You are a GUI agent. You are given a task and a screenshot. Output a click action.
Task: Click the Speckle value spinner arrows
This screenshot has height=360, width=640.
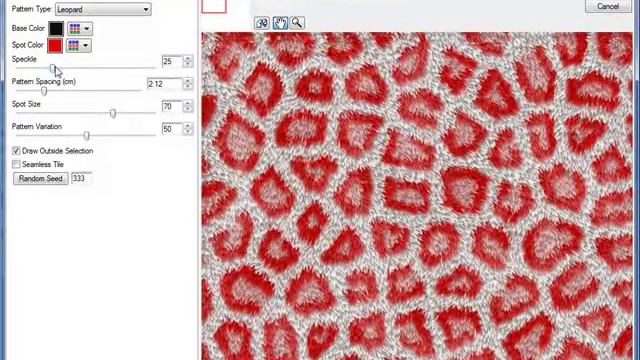(187, 62)
